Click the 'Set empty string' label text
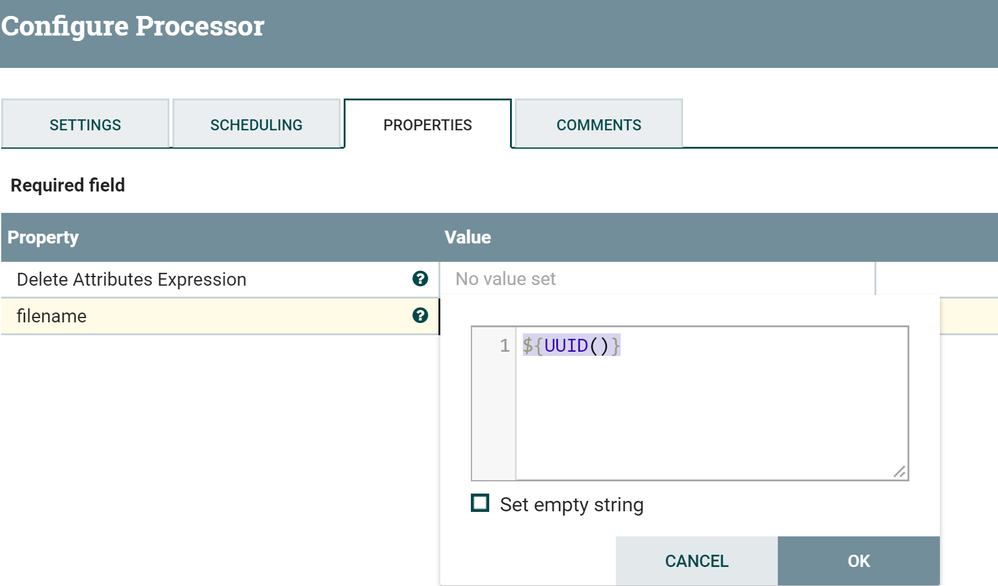The width and height of the screenshot is (998, 586). click(x=571, y=505)
